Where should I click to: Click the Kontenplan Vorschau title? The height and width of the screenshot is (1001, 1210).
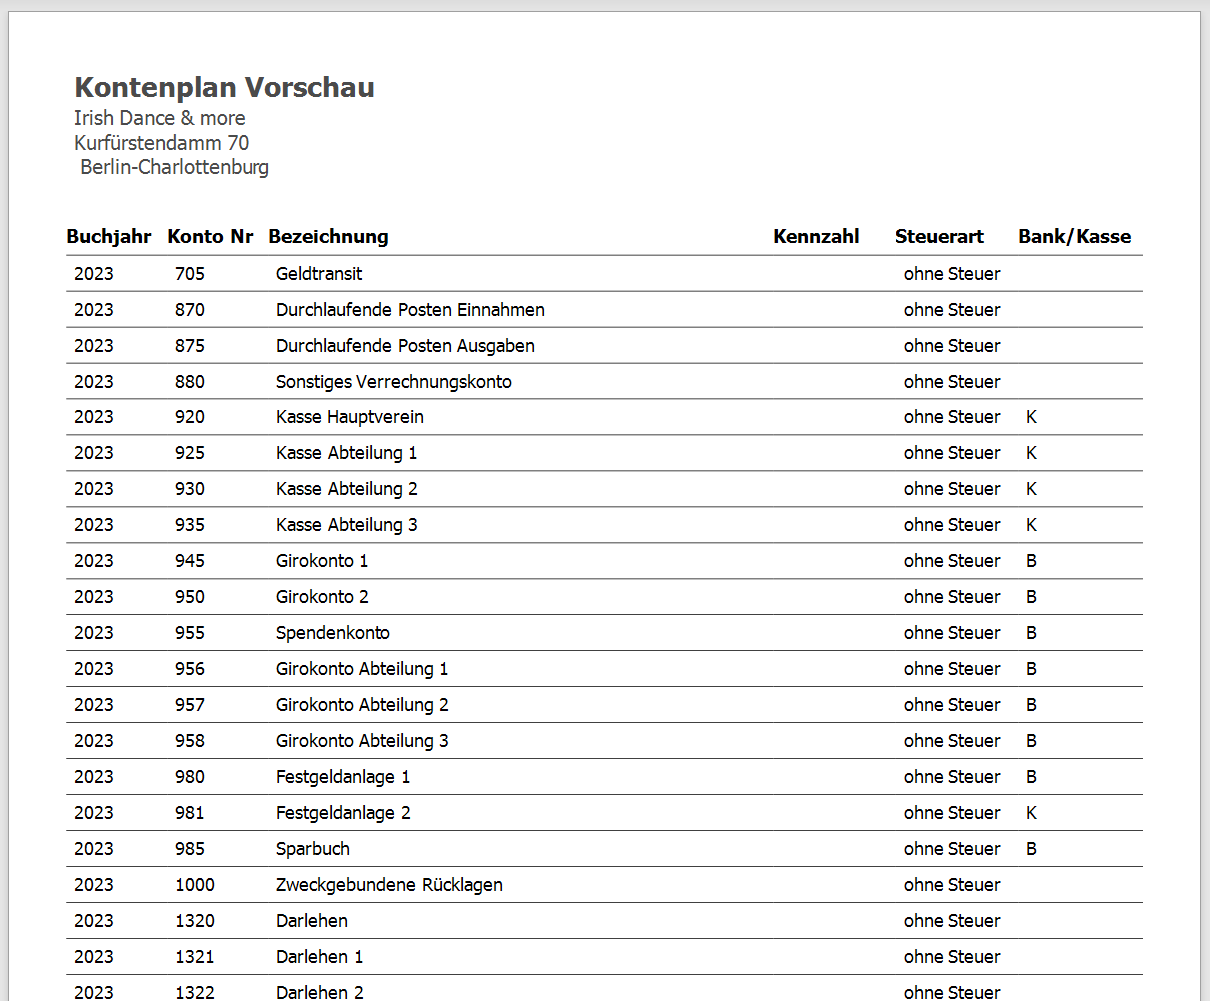click(223, 87)
